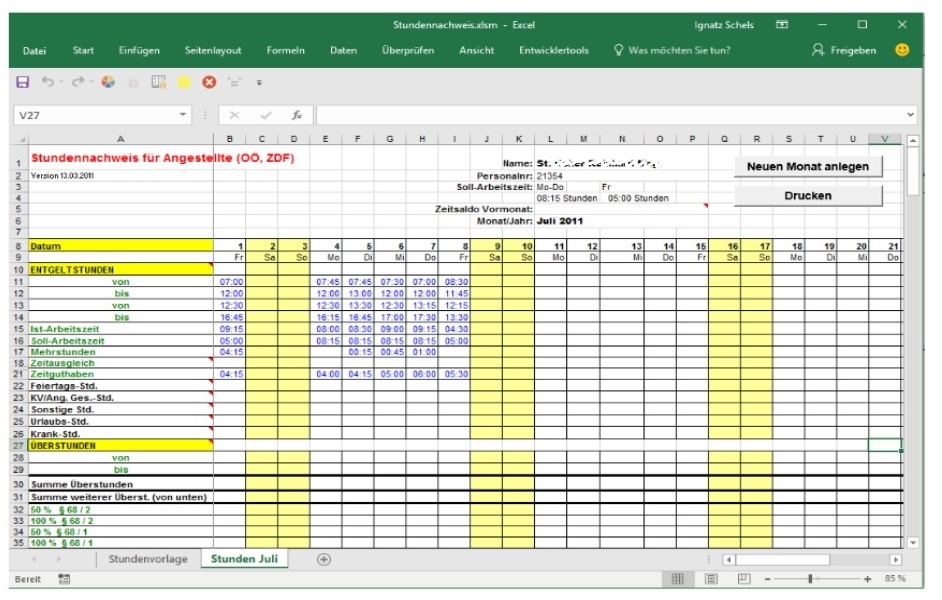Open the Undo history dropdown arrow
Screen dimensions: 942x600
click(x=61, y=82)
